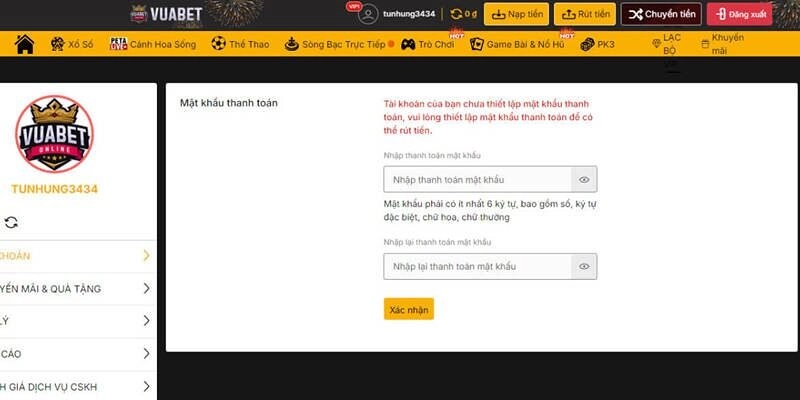Click the VUABET Online sidebar avatar

click(54, 134)
